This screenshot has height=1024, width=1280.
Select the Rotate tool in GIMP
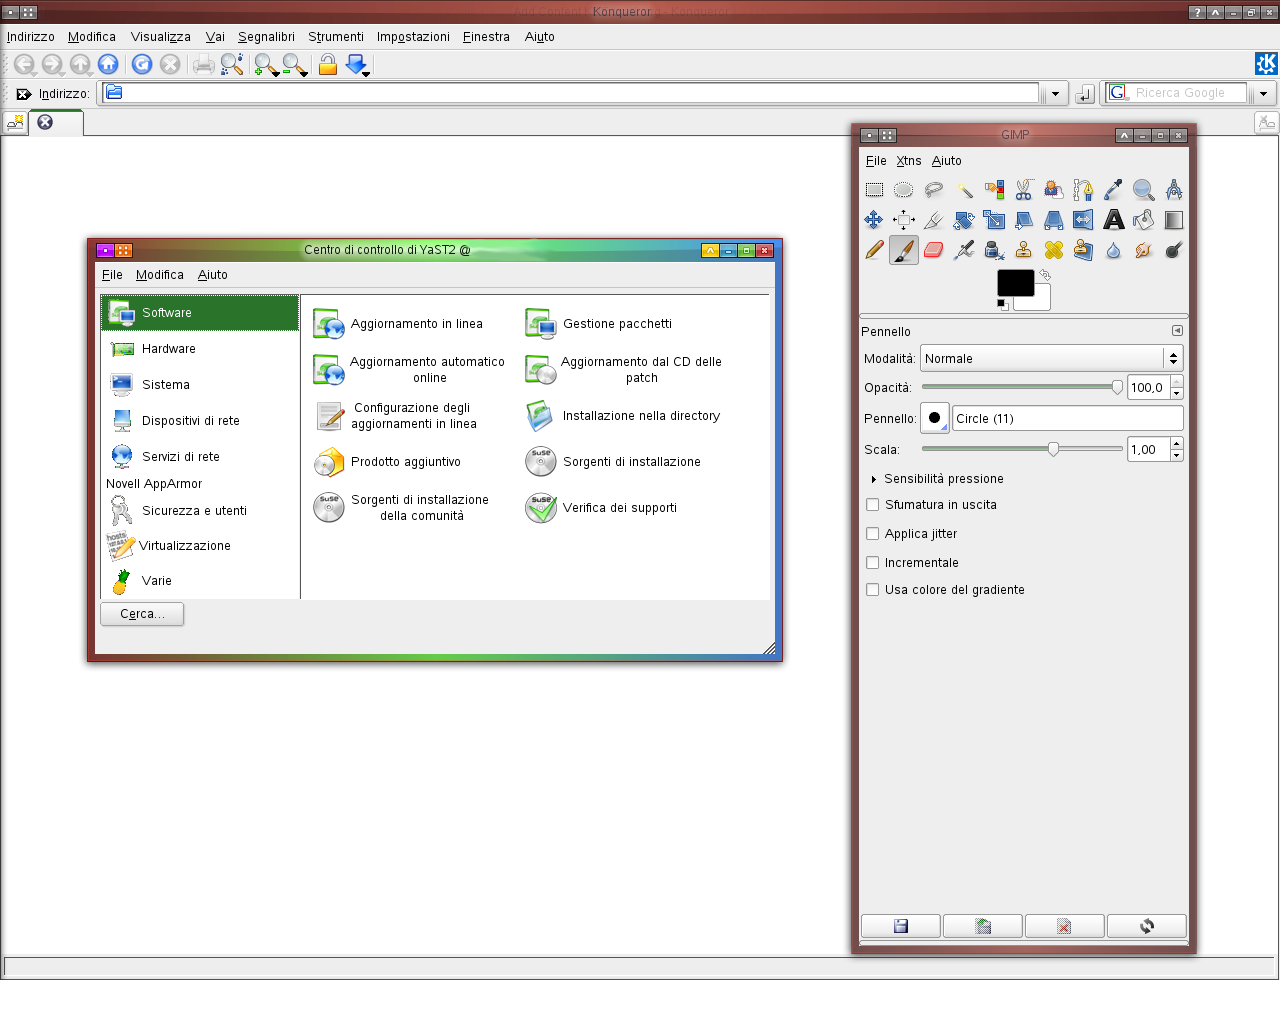[964, 220]
